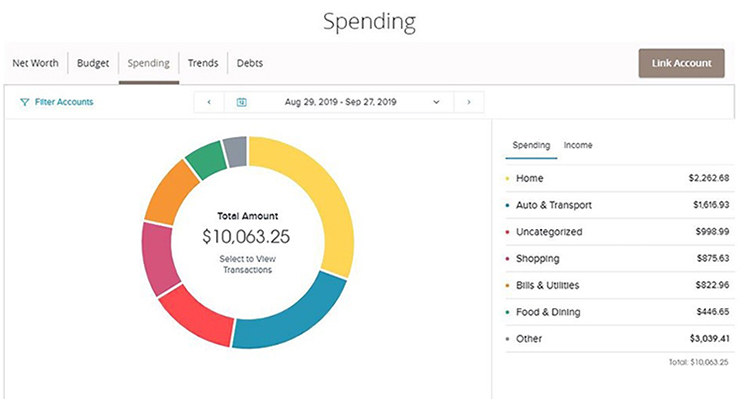Open the Uncategorized category row
Image resolution: width=741 pixels, height=399 pixels.
[620, 232]
